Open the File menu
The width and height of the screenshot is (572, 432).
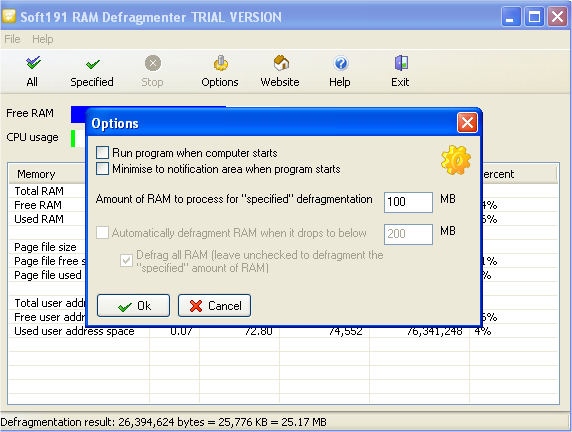click(x=12, y=39)
